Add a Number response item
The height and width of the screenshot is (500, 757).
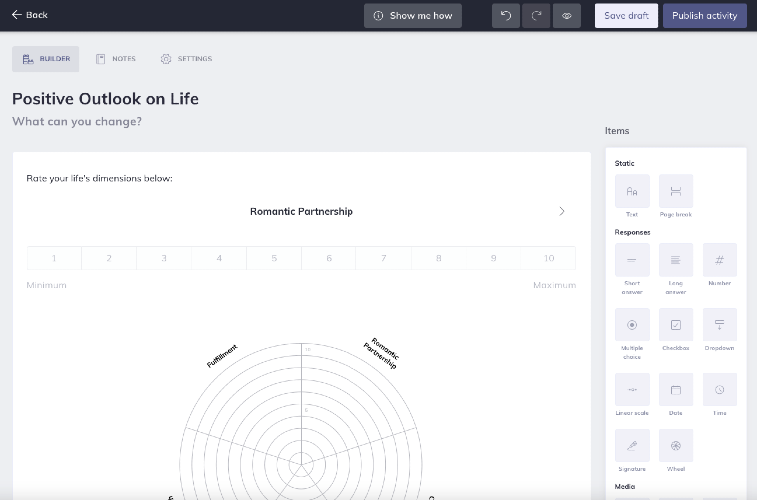[x=719, y=260]
